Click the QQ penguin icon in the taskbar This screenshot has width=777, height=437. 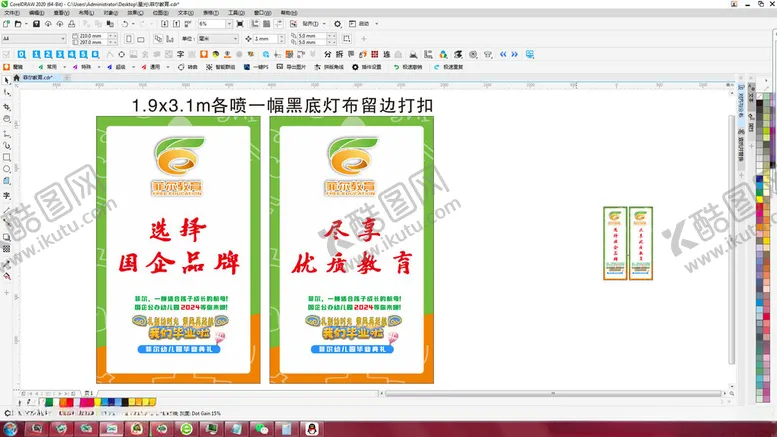[x=312, y=429]
